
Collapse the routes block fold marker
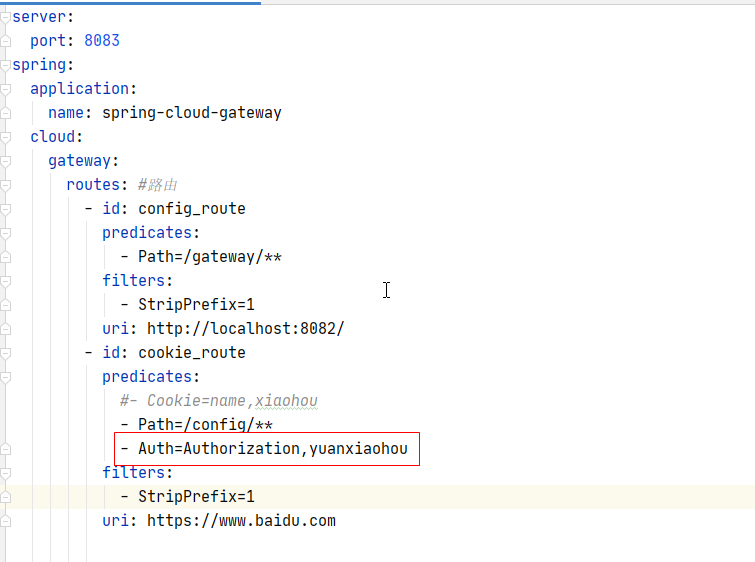pos(5,185)
